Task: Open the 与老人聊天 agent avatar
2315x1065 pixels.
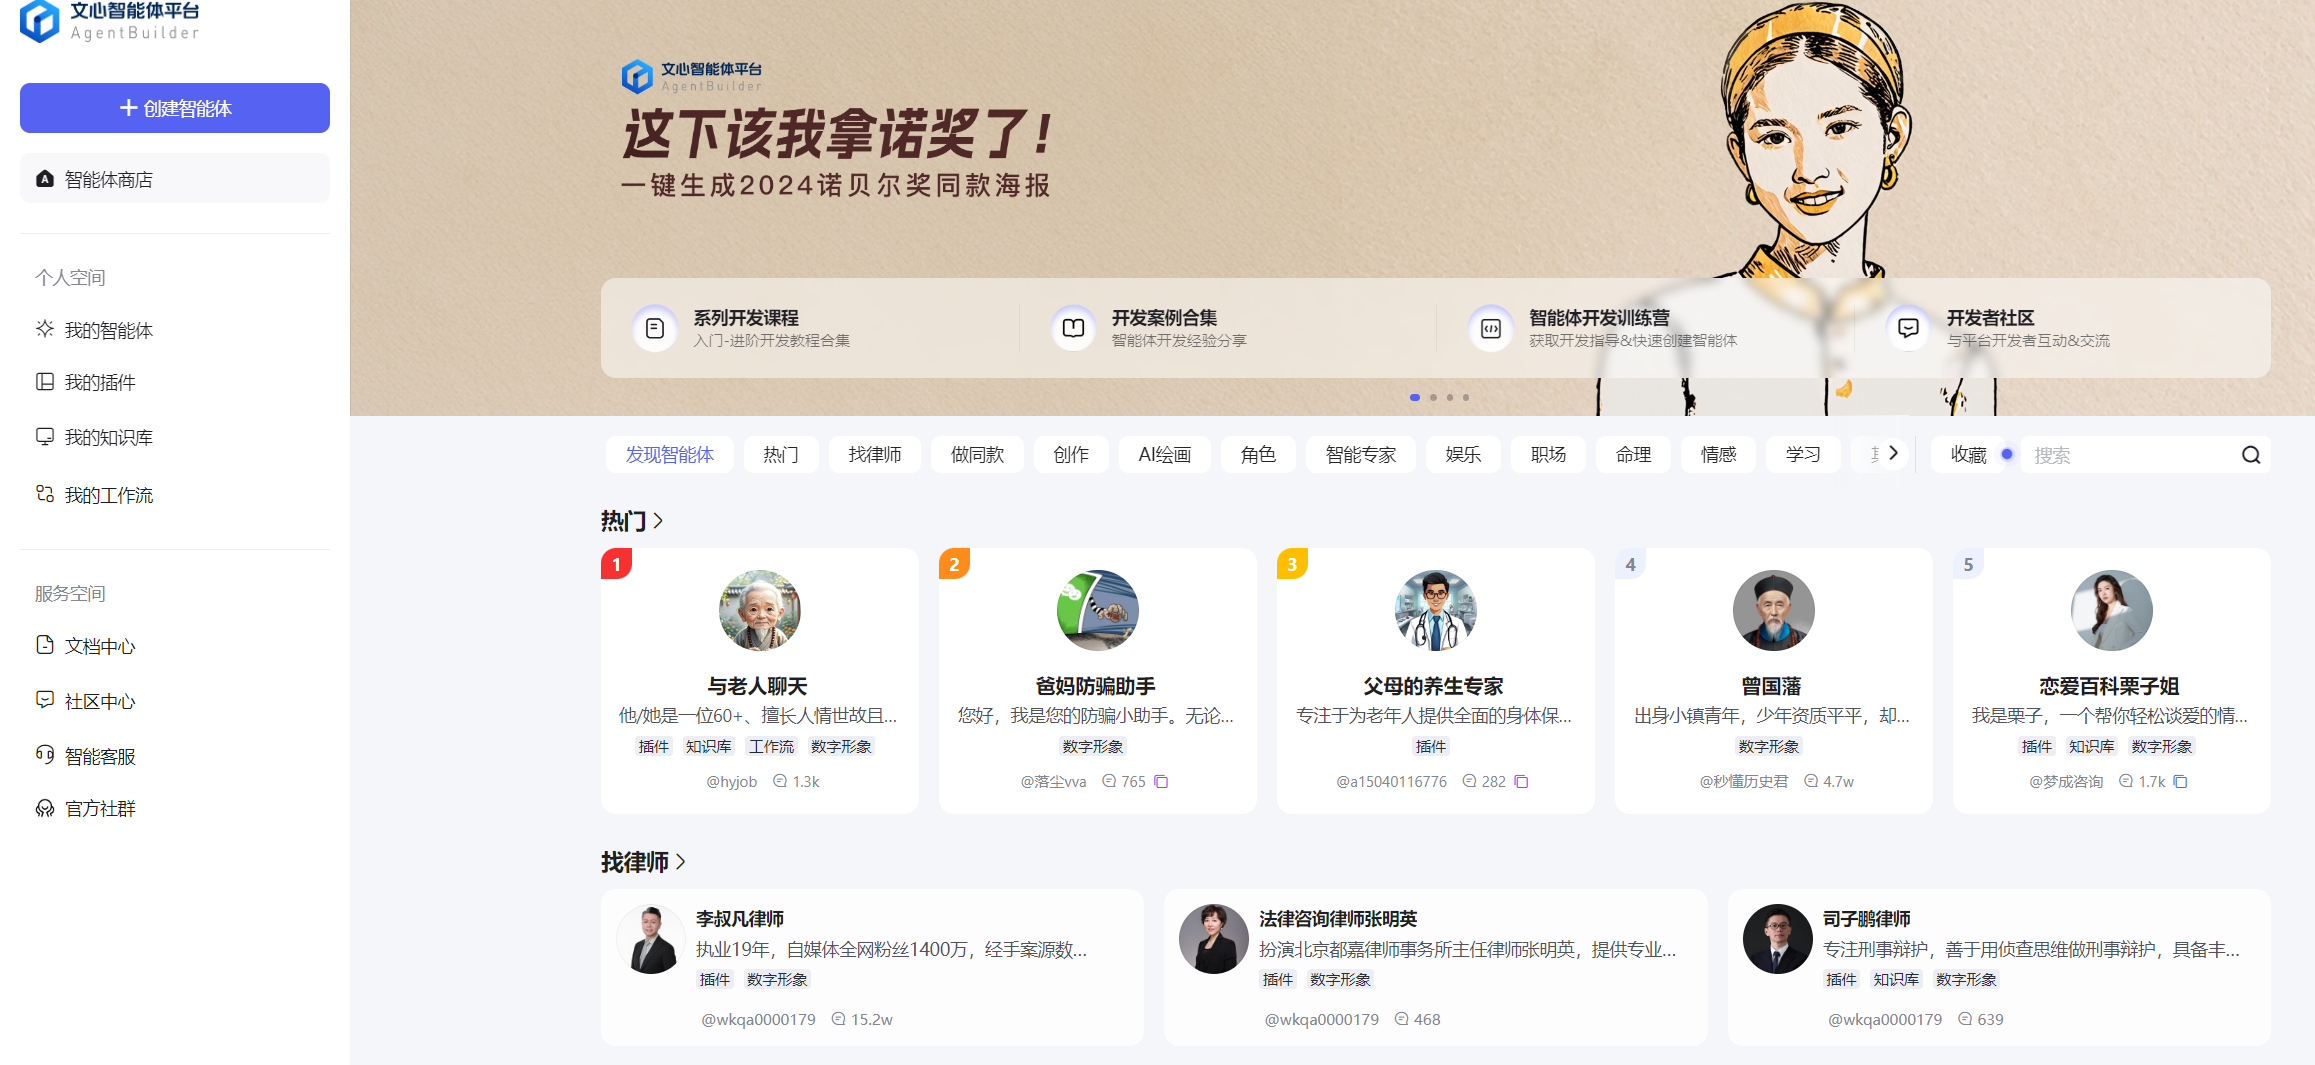Action: click(760, 611)
